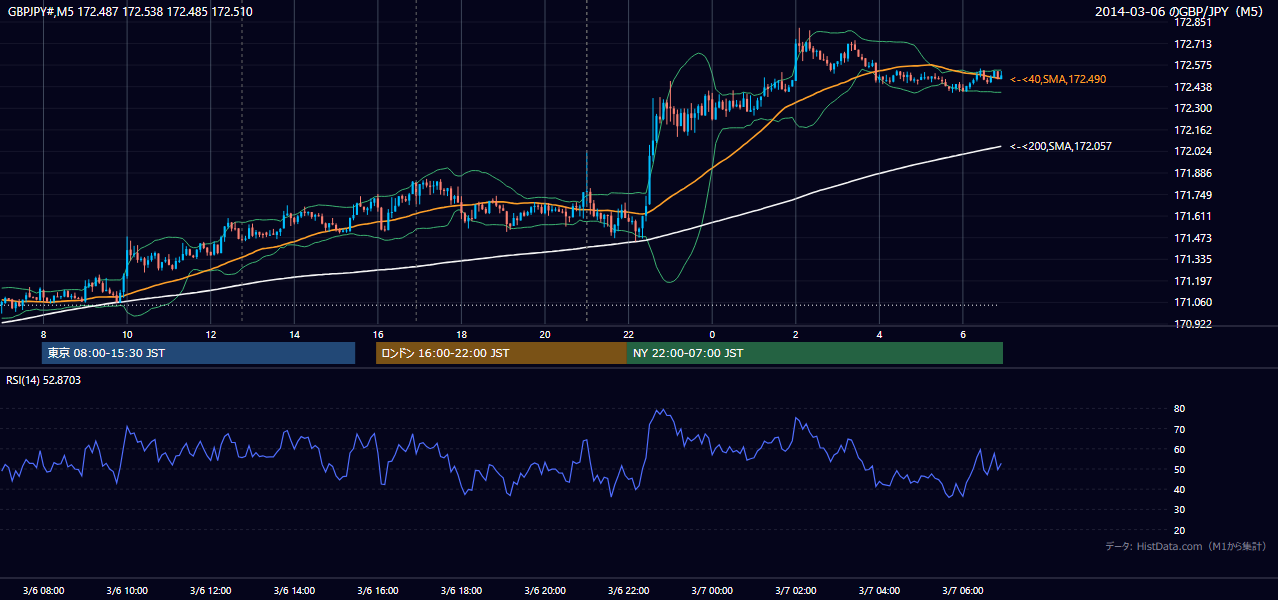Screen dimensions: 1278x600
Task: Click the bottom date label 3/6 20:00
Action: [545, 590]
